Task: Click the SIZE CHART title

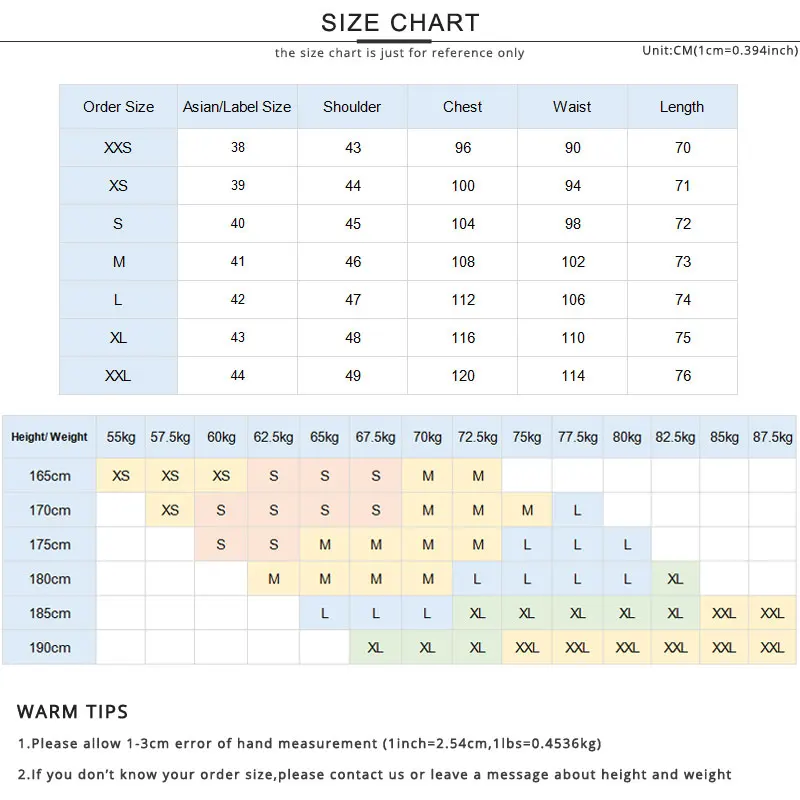Action: [x=400, y=23]
